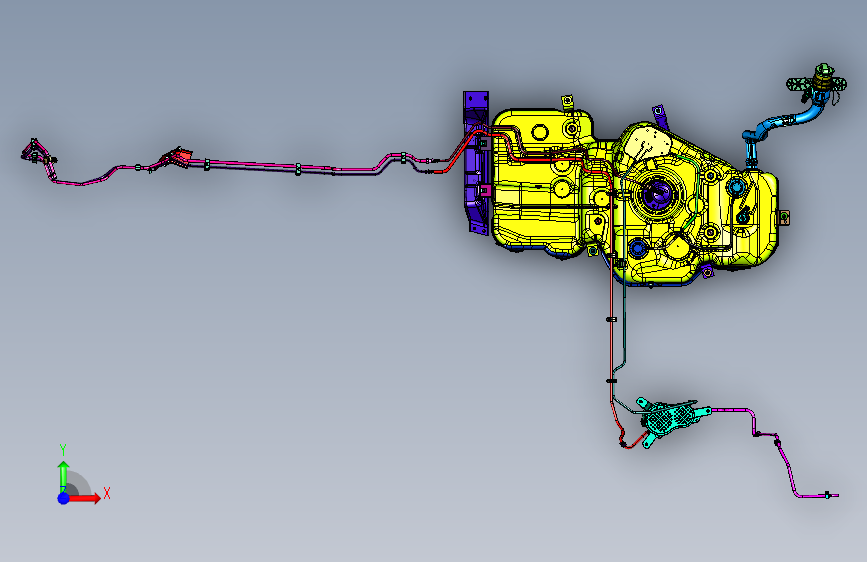Click the Y label on the triad

(x=63, y=449)
